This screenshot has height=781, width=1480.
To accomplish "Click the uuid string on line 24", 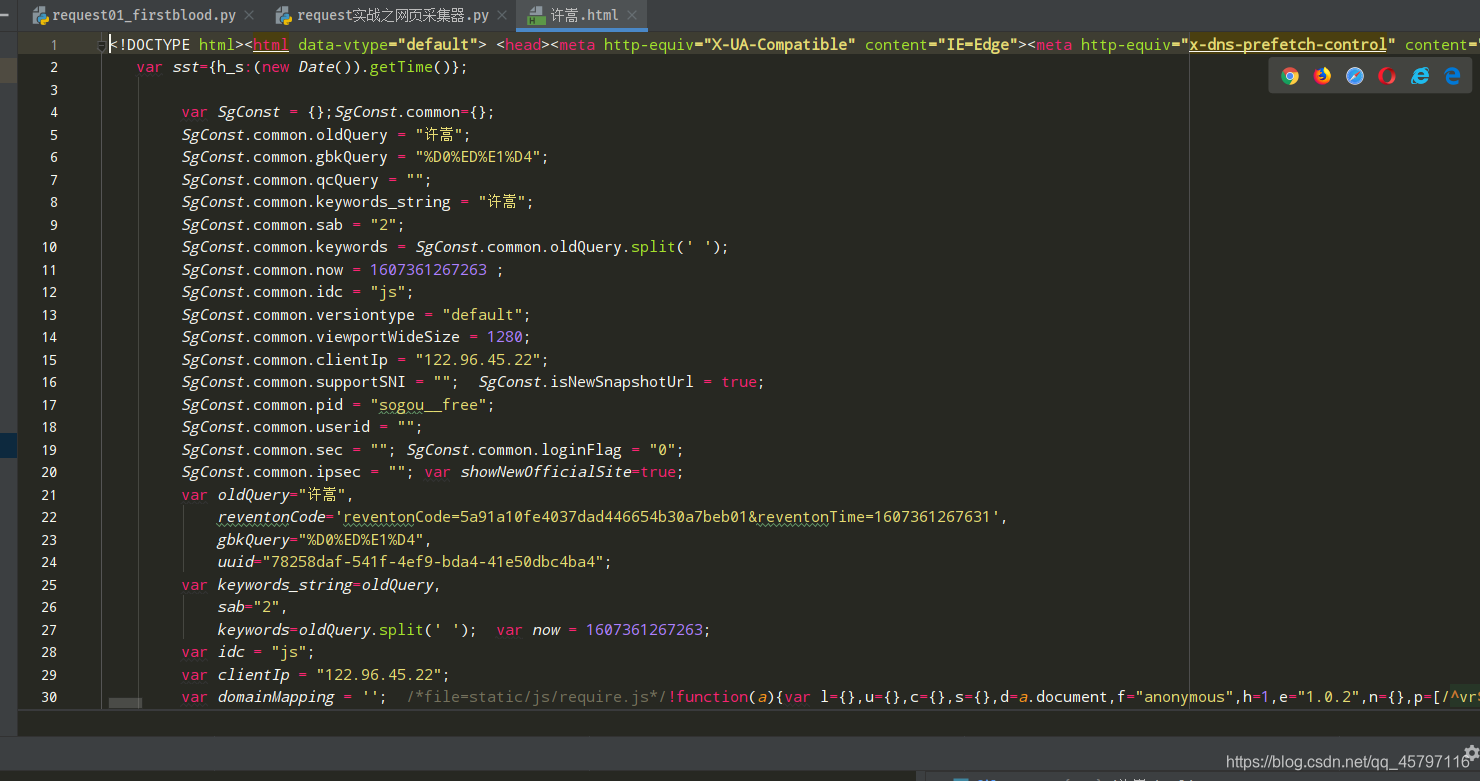I will tap(431, 562).
